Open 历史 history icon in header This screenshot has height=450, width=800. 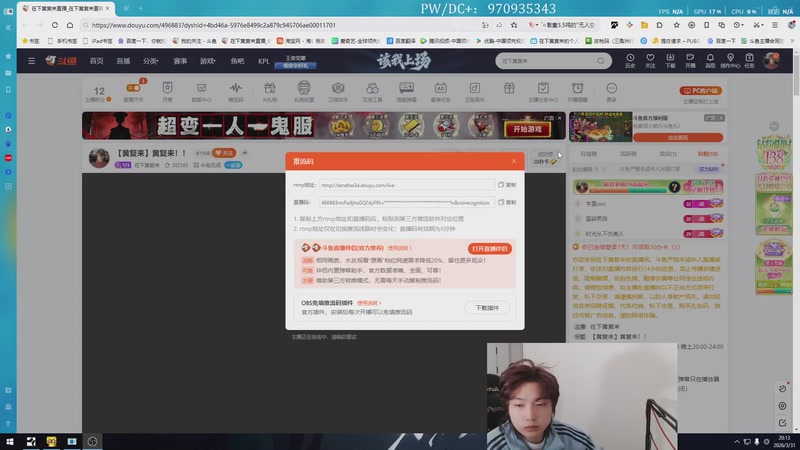click(x=631, y=61)
